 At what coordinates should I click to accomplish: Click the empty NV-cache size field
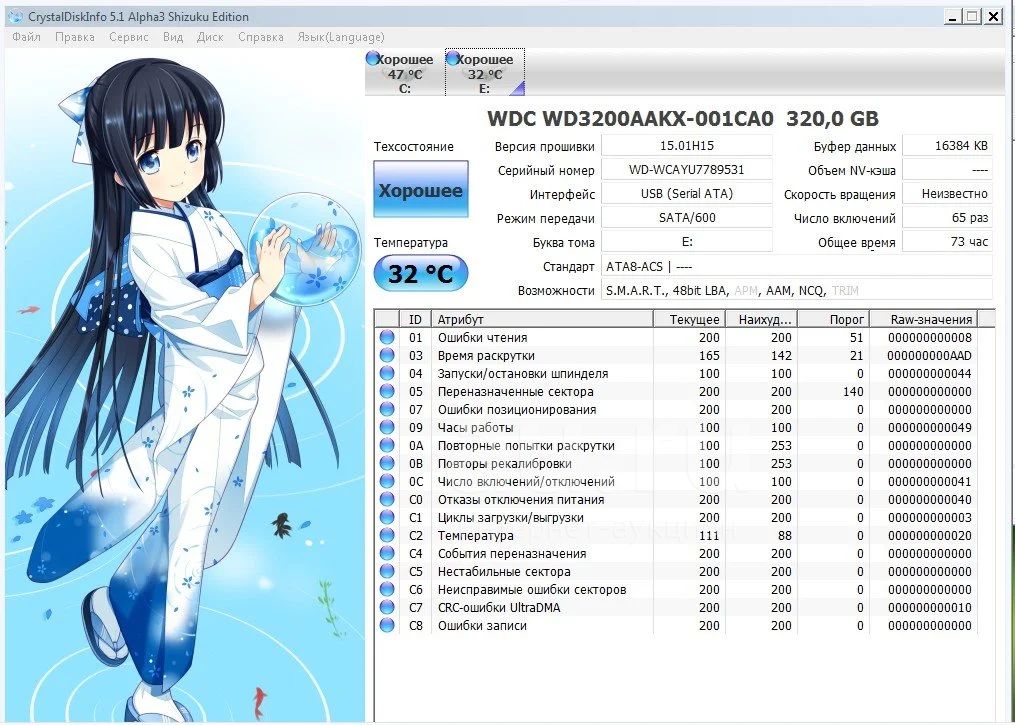pyautogui.click(x=948, y=170)
